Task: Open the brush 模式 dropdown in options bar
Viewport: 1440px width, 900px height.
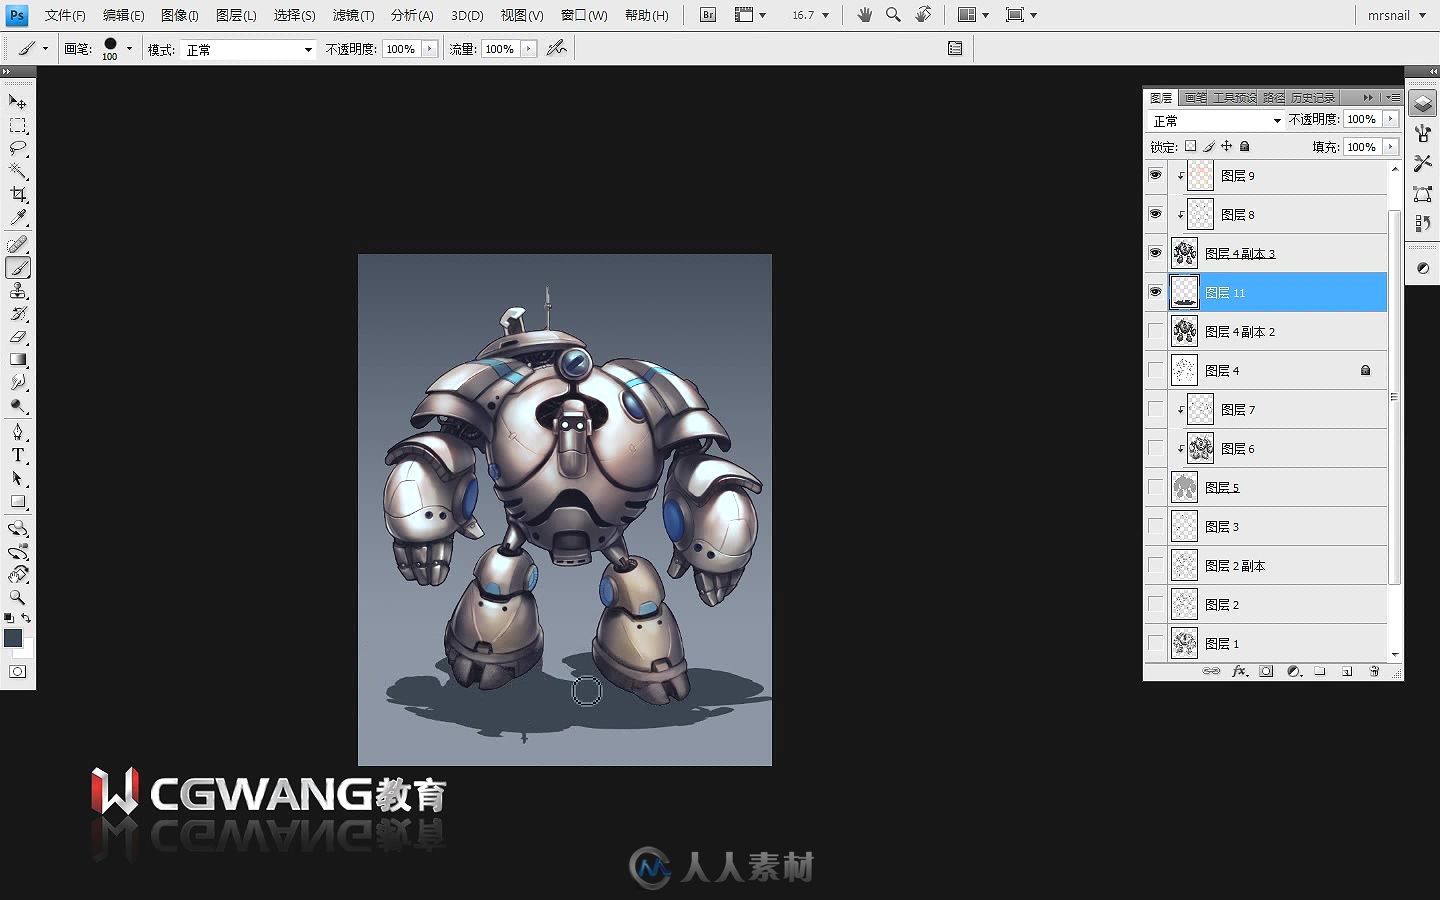Action: pyautogui.click(x=248, y=49)
